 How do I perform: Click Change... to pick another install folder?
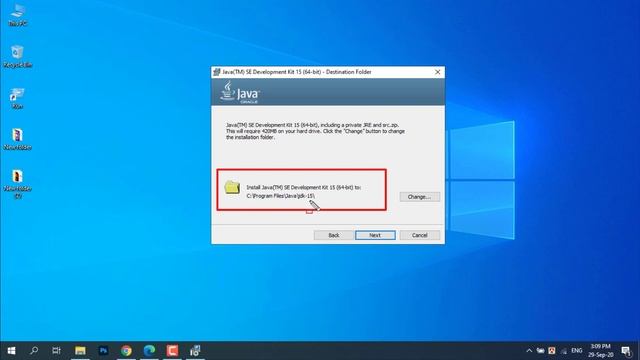click(x=420, y=197)
